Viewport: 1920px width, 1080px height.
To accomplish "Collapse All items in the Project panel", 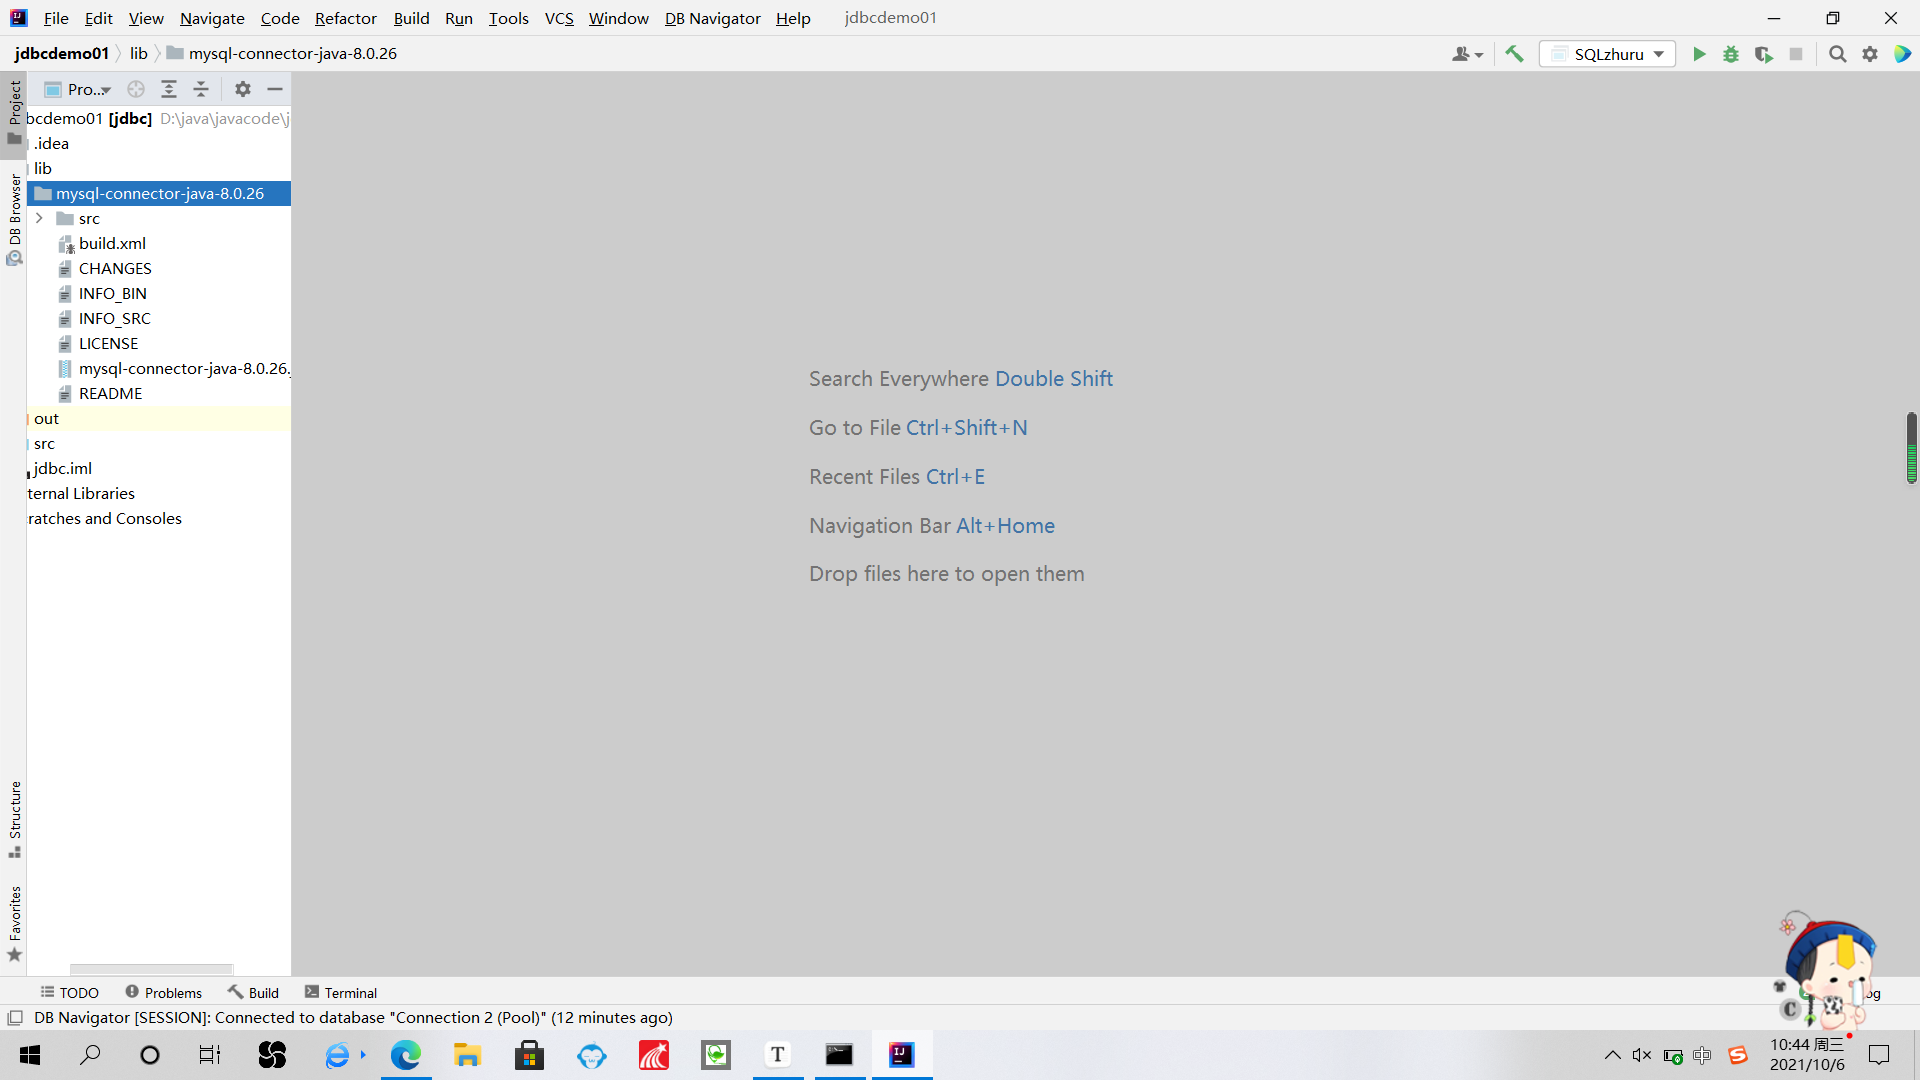I will click(x=200, y=89).
